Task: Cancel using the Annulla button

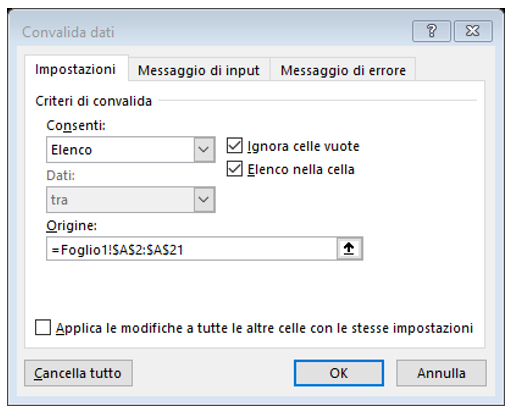Action: (441, 373)
